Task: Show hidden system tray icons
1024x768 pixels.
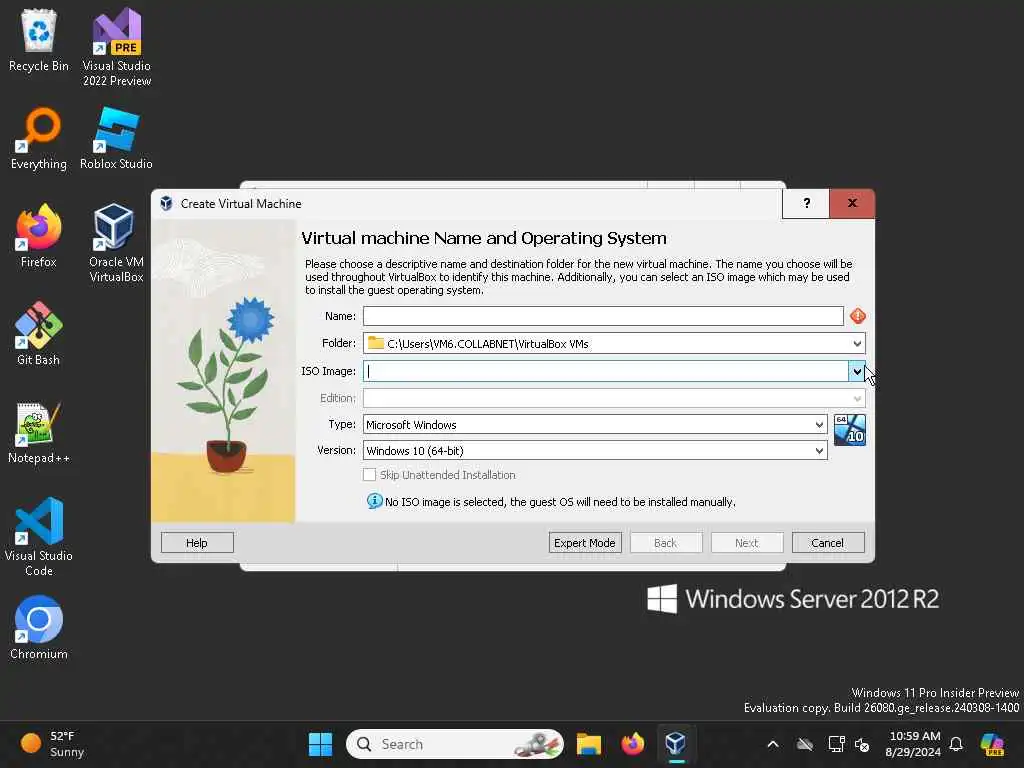Action: pyautogui.click(x=773, y=744)
